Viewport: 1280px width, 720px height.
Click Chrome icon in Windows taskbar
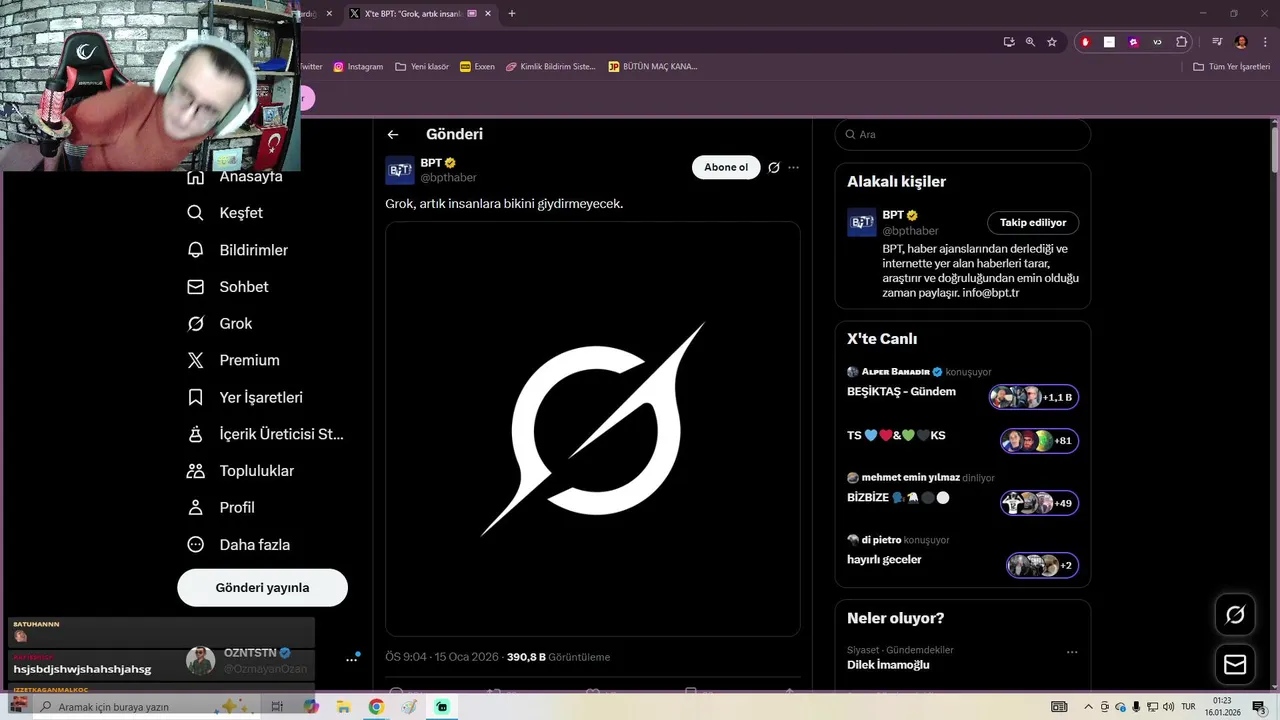click(376, 707)
